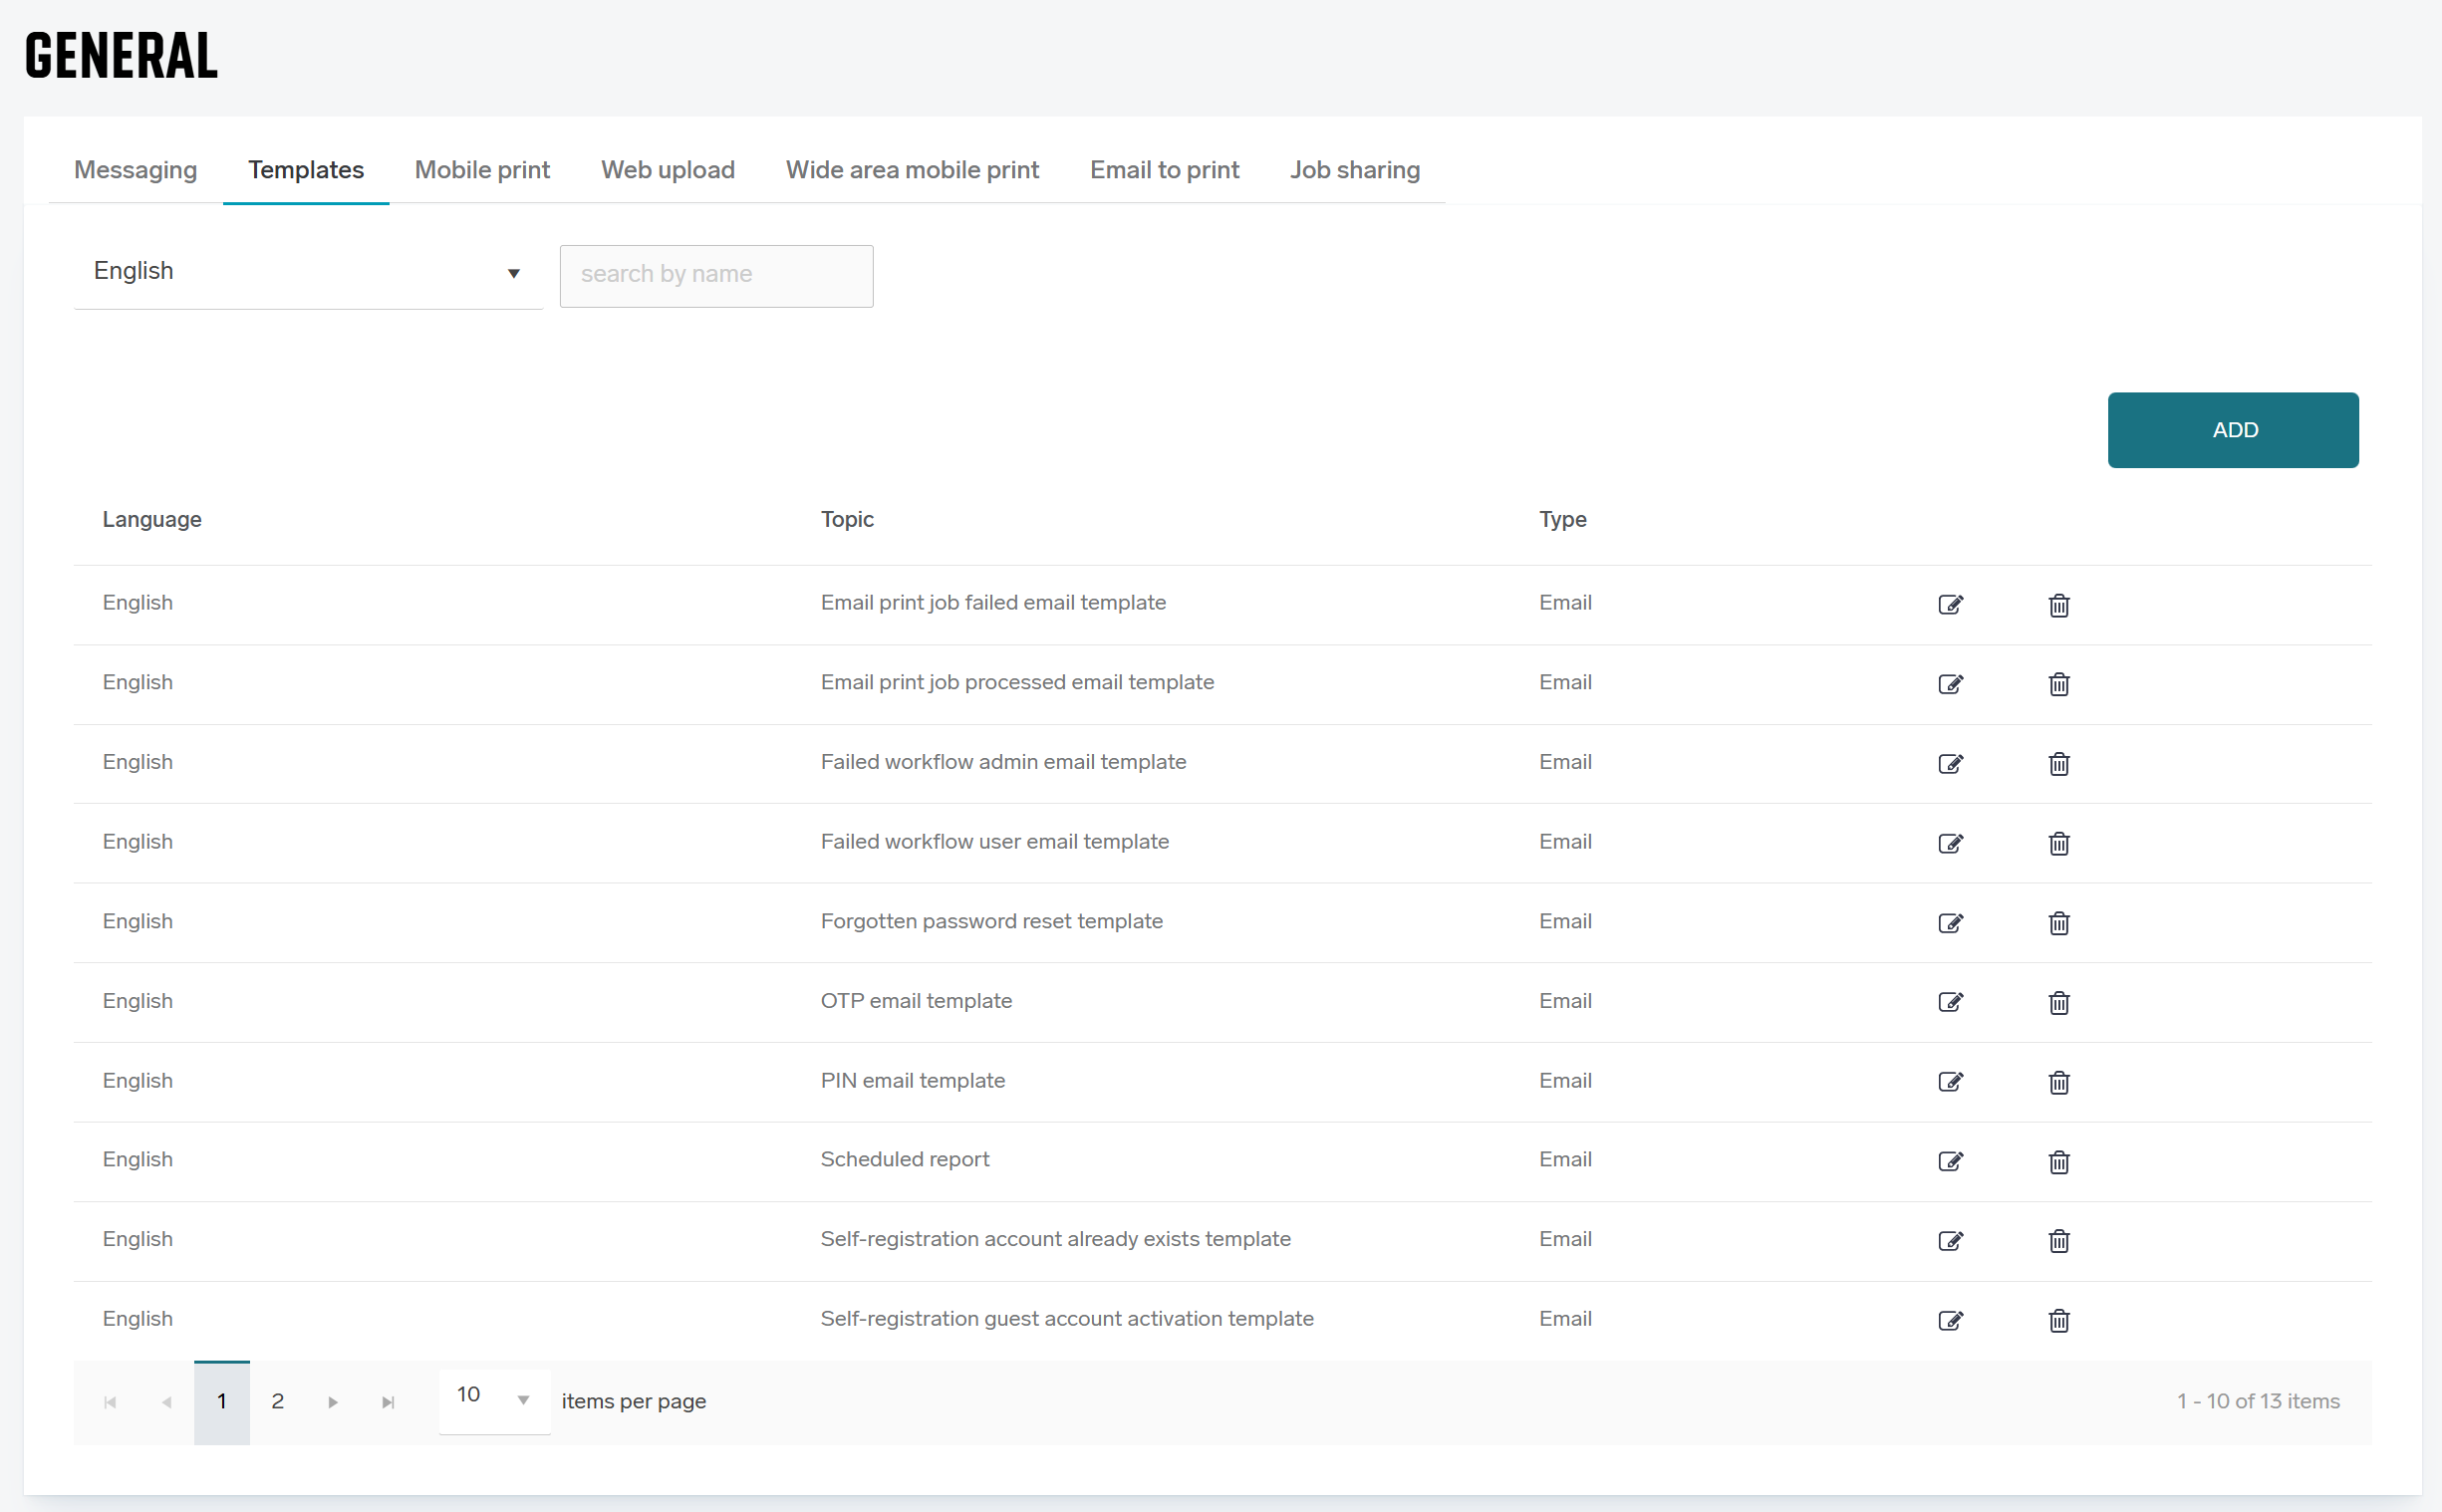Viewport: 2442px width, 1512px height.
Task: Delete the OTP email template
Action: click(x=2058, y=1002)
